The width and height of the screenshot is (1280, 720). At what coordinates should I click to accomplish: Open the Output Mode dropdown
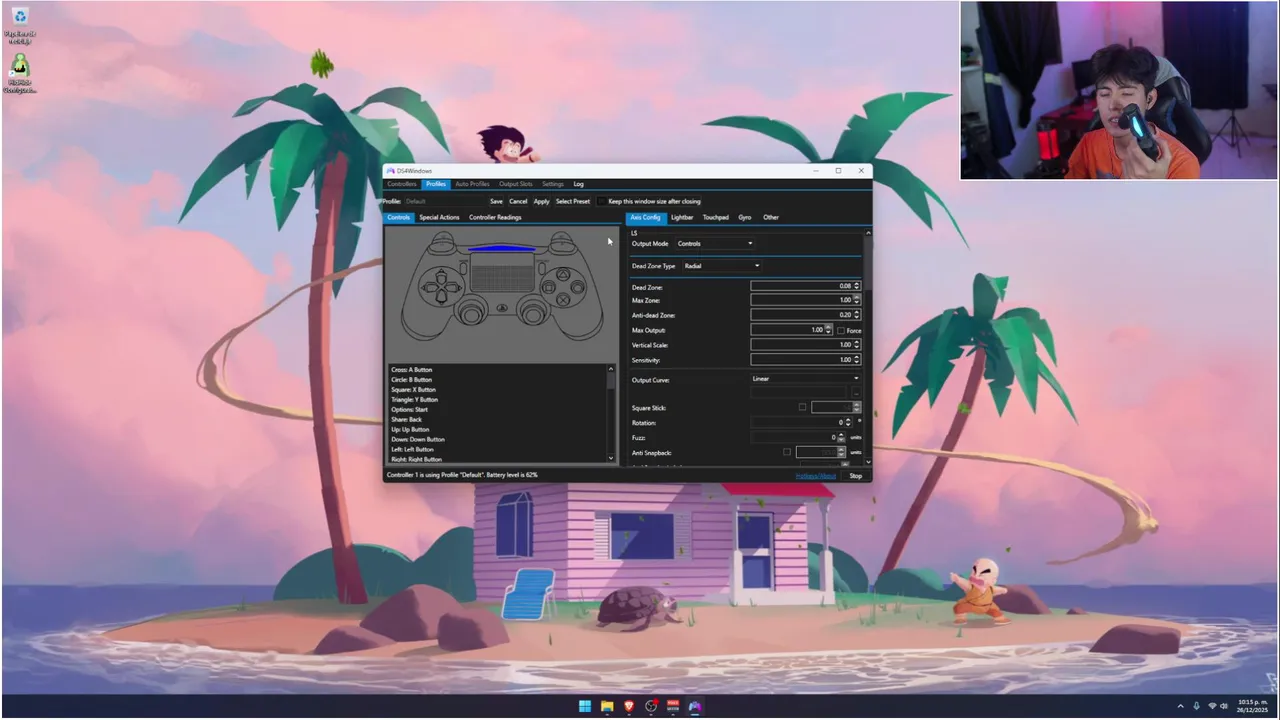[x=715, y=243]
